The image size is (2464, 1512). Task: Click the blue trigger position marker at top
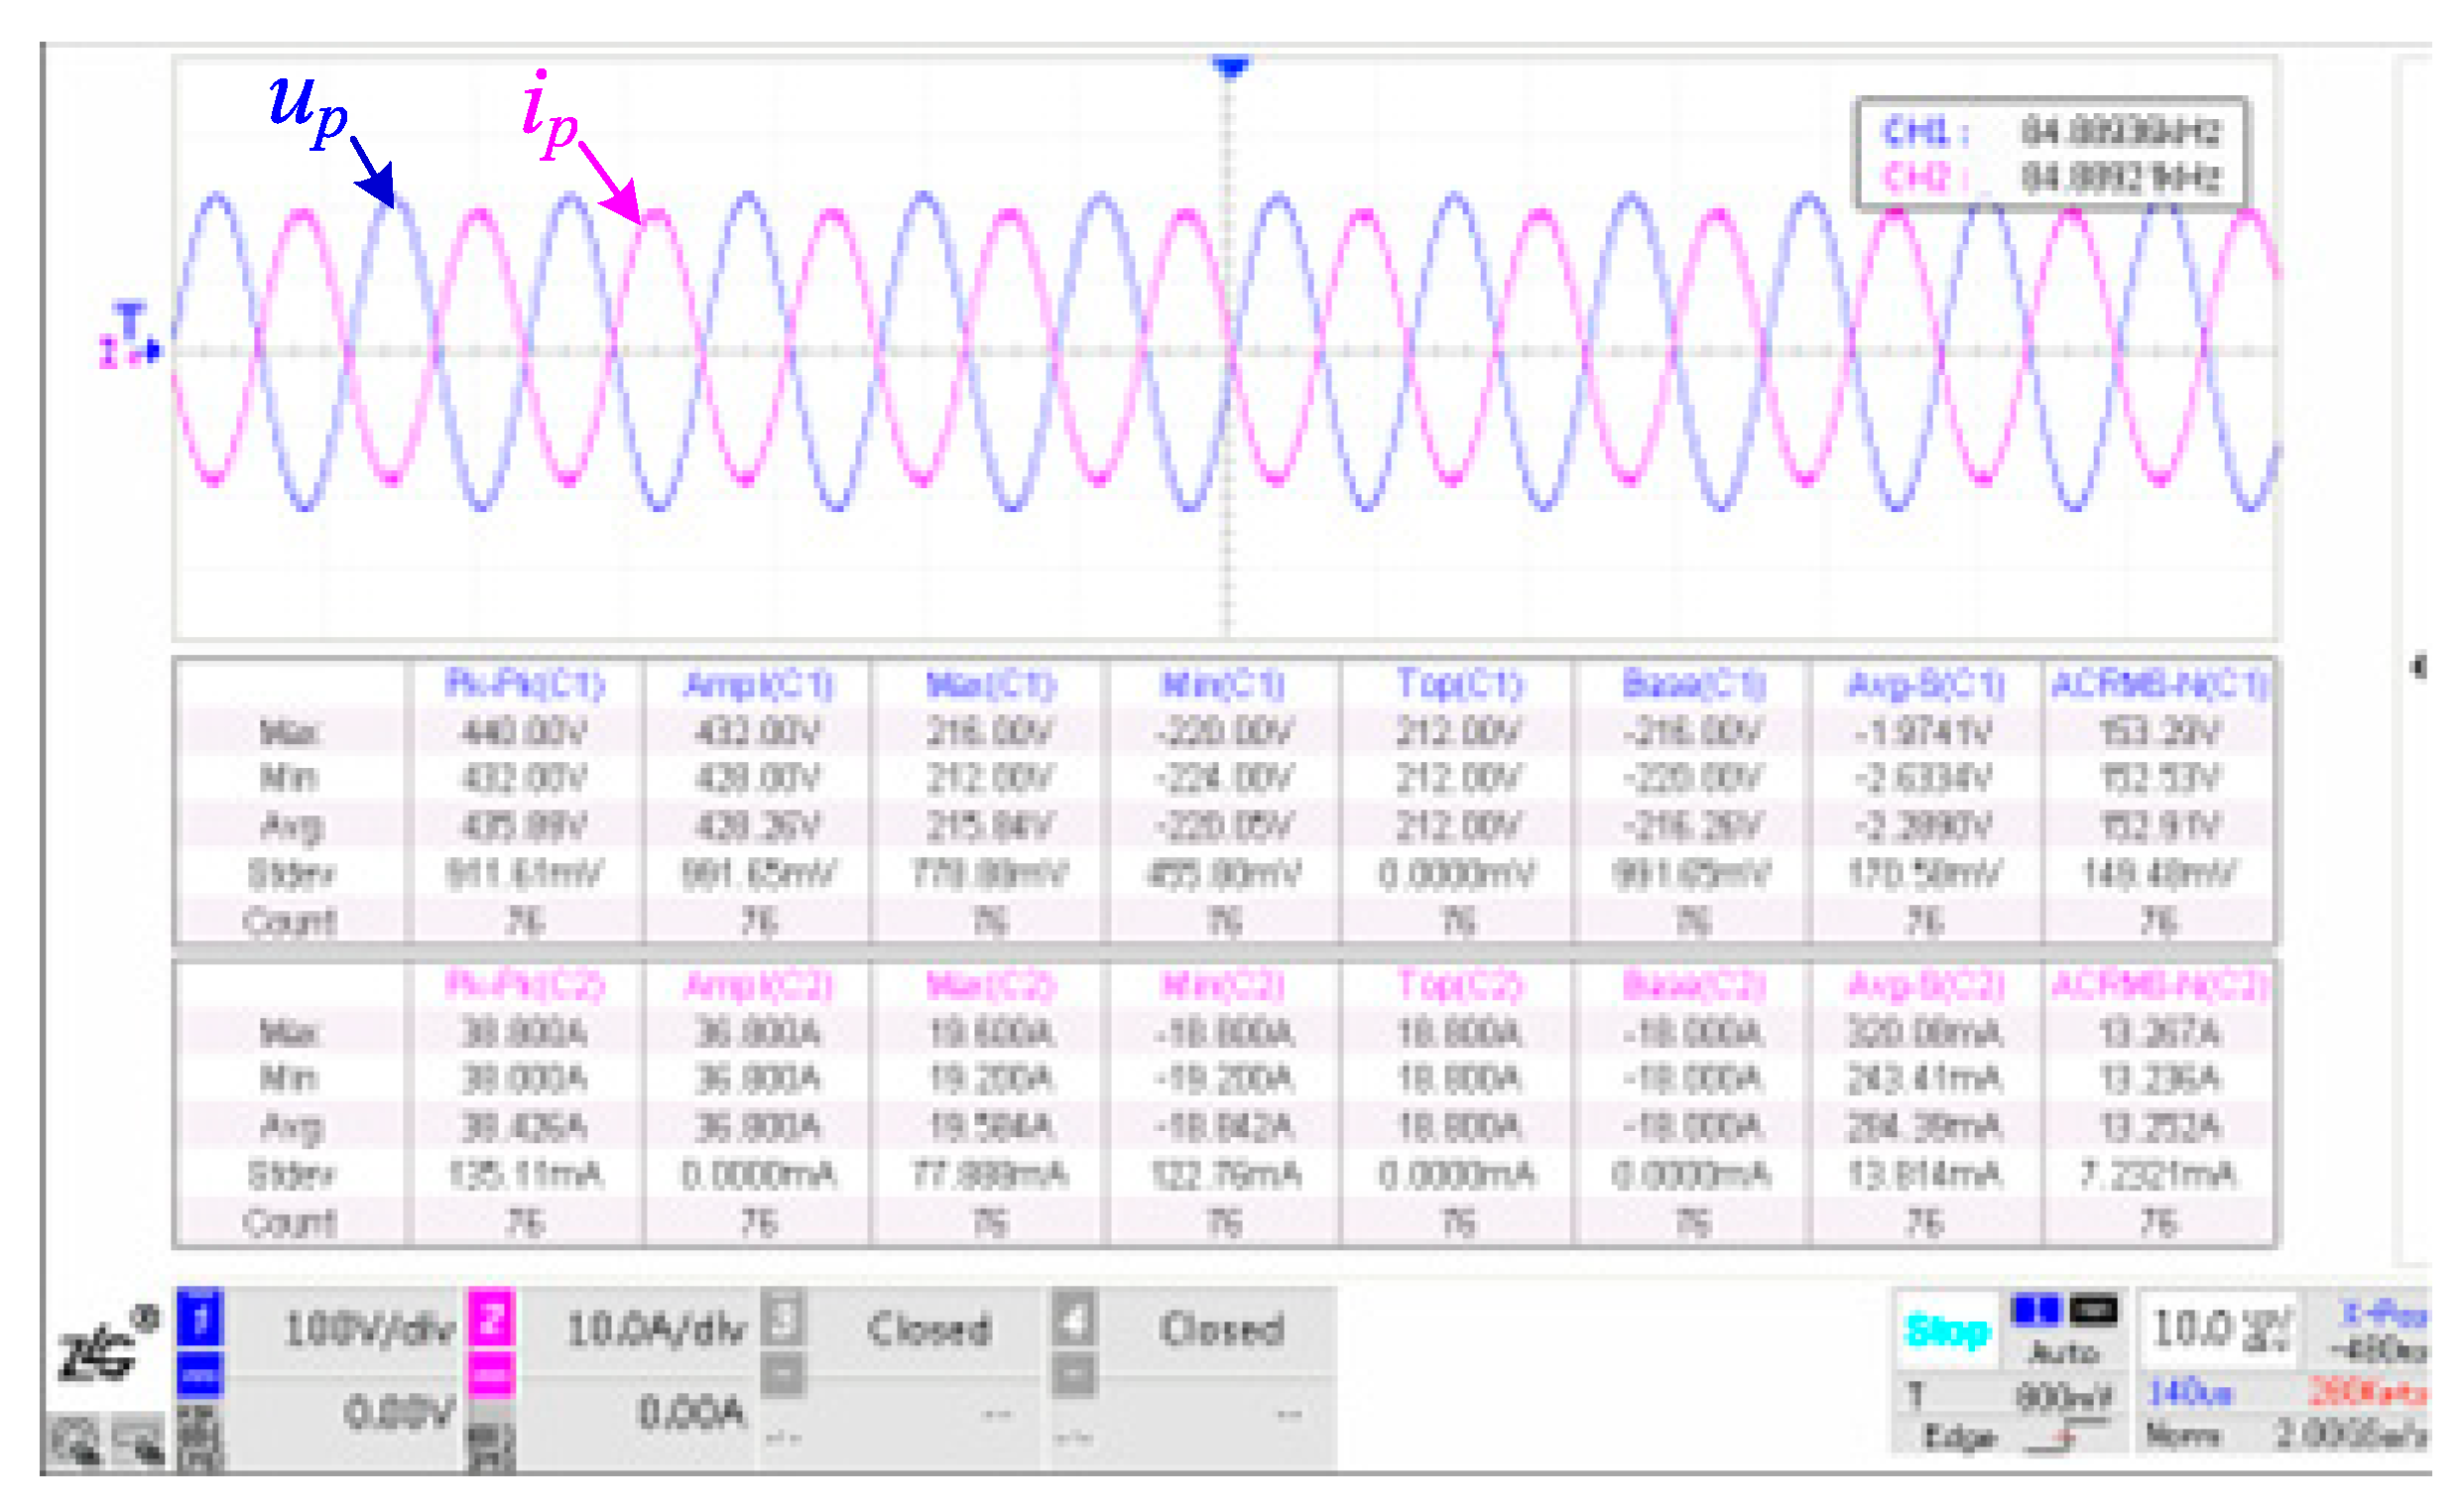click(1231, 67)
